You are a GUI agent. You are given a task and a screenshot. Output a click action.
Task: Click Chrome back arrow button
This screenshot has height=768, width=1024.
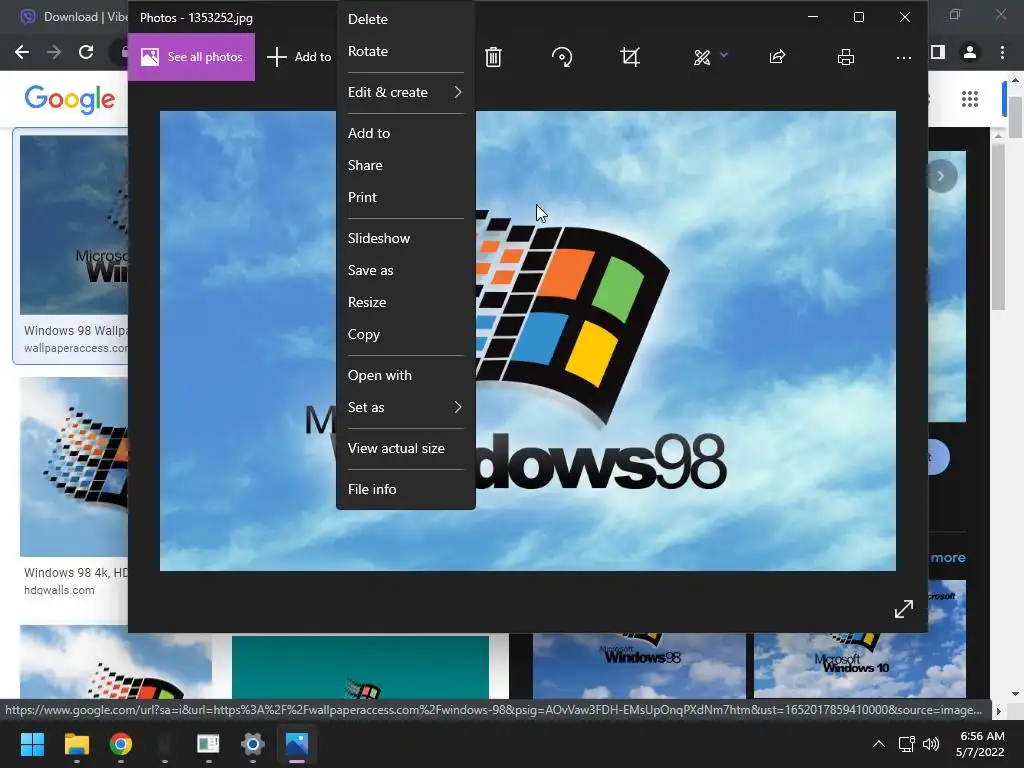tap(22, 52)
